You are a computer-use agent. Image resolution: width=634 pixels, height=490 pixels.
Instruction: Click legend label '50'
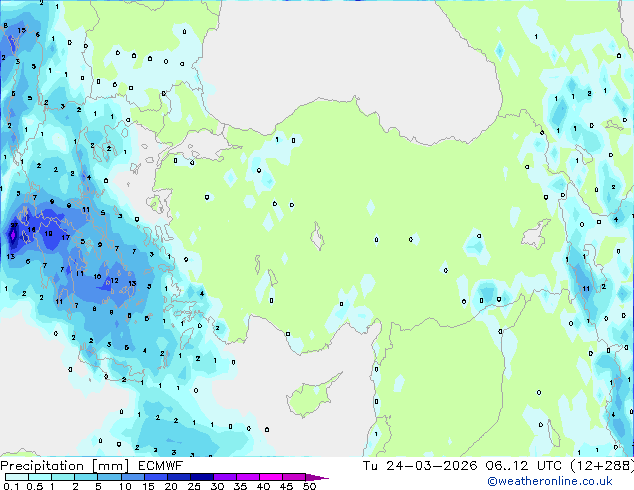[x=309, y=486]
